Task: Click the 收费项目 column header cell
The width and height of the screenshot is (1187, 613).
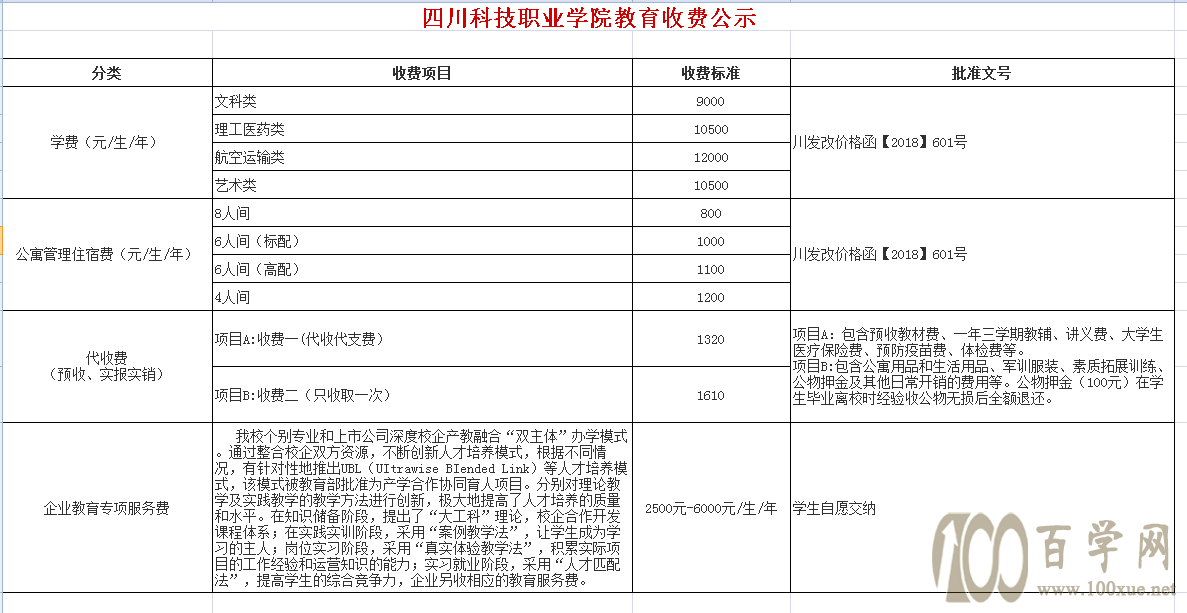Action: pos(422,73)
